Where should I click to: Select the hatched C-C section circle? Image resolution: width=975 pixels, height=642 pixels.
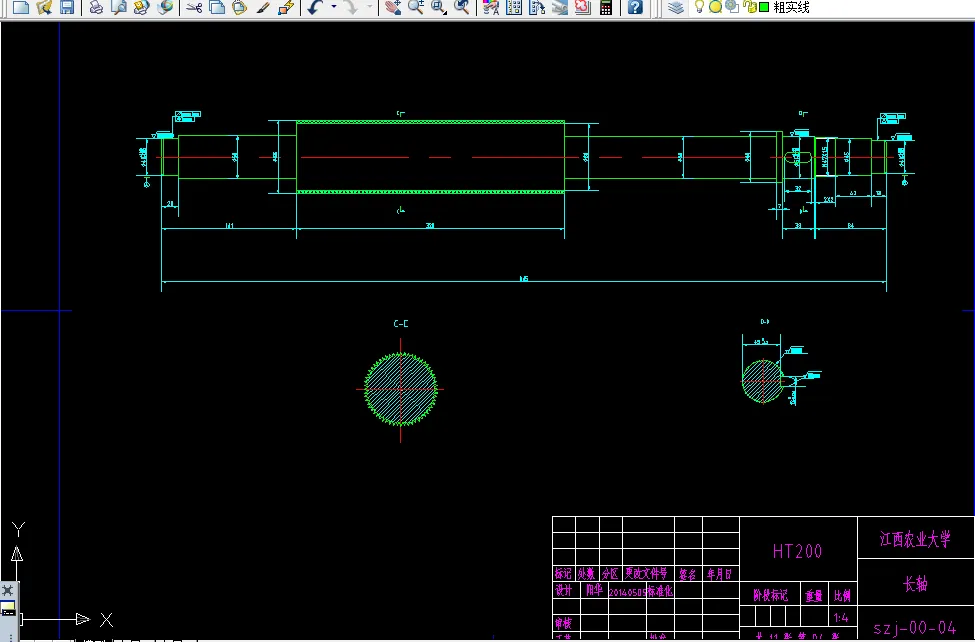[x=400, y=389]
